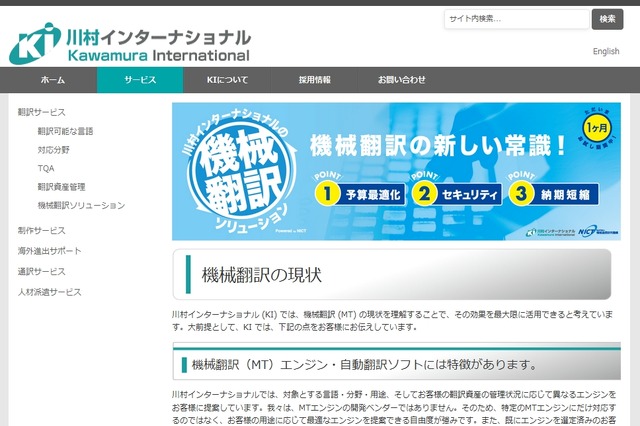Open the サービス menu item
Viewport: 640px width, 426px height.
coord(140,80)
